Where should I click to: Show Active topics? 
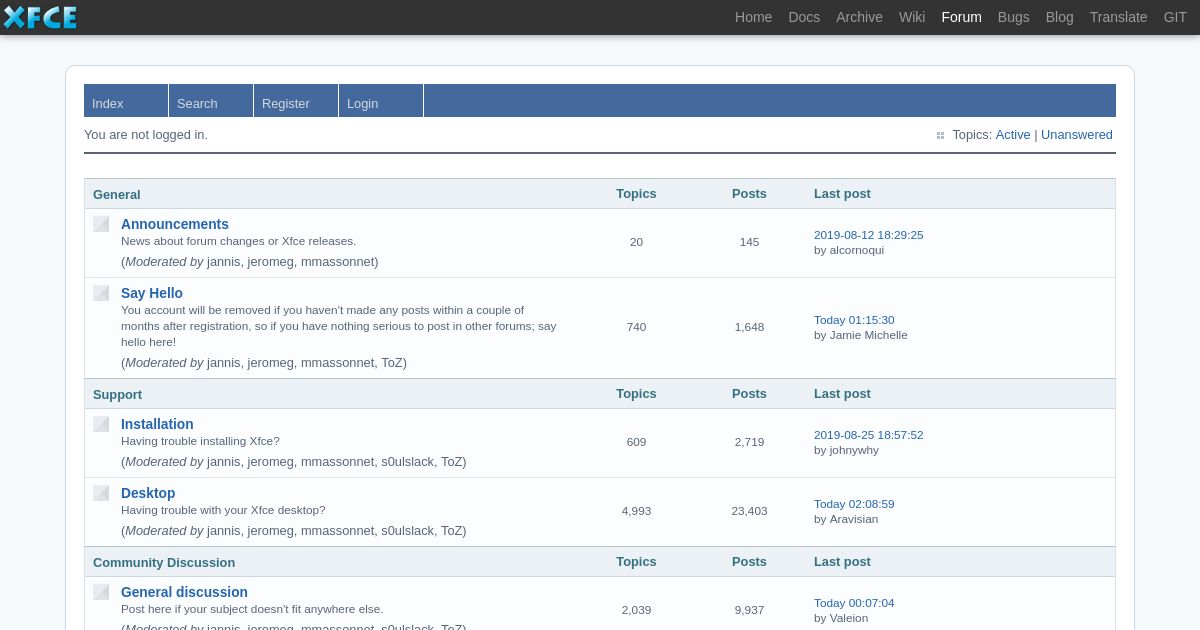pyautogui.click(x=1012, y=135)
